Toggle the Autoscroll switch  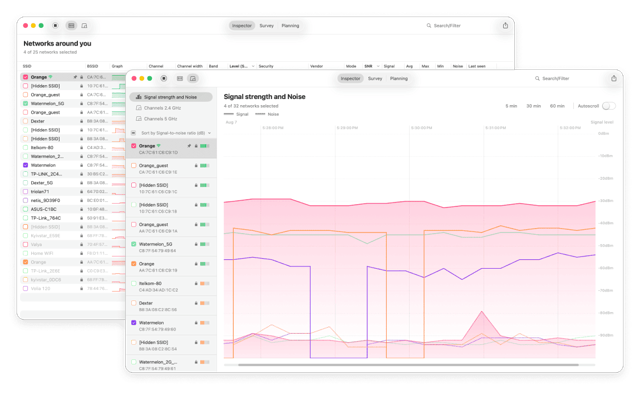point(609,106)
